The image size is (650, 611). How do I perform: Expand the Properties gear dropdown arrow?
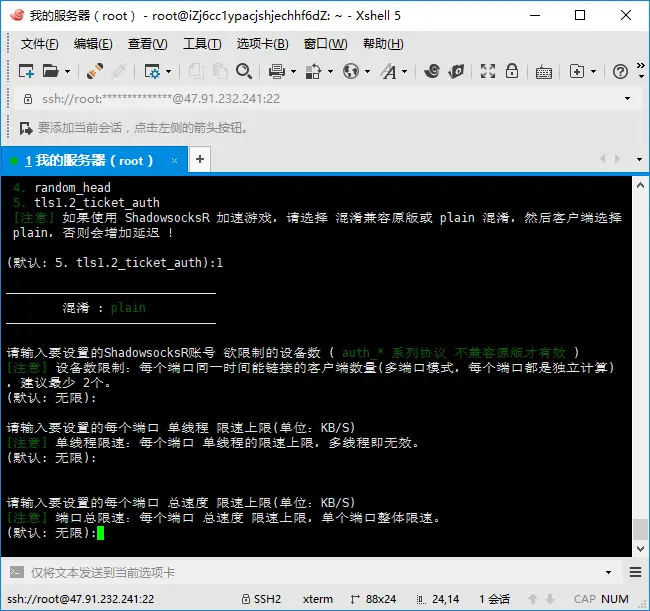click(168, 72)
